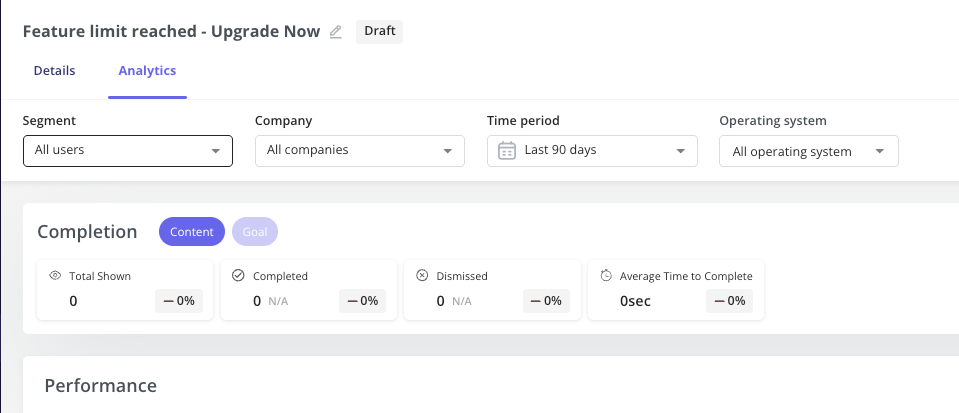Image resolution: width=959 pixels, height=413 pixels.
Task: Open the Company dropdown showing All companies
Action: click(x=360, y=151)
